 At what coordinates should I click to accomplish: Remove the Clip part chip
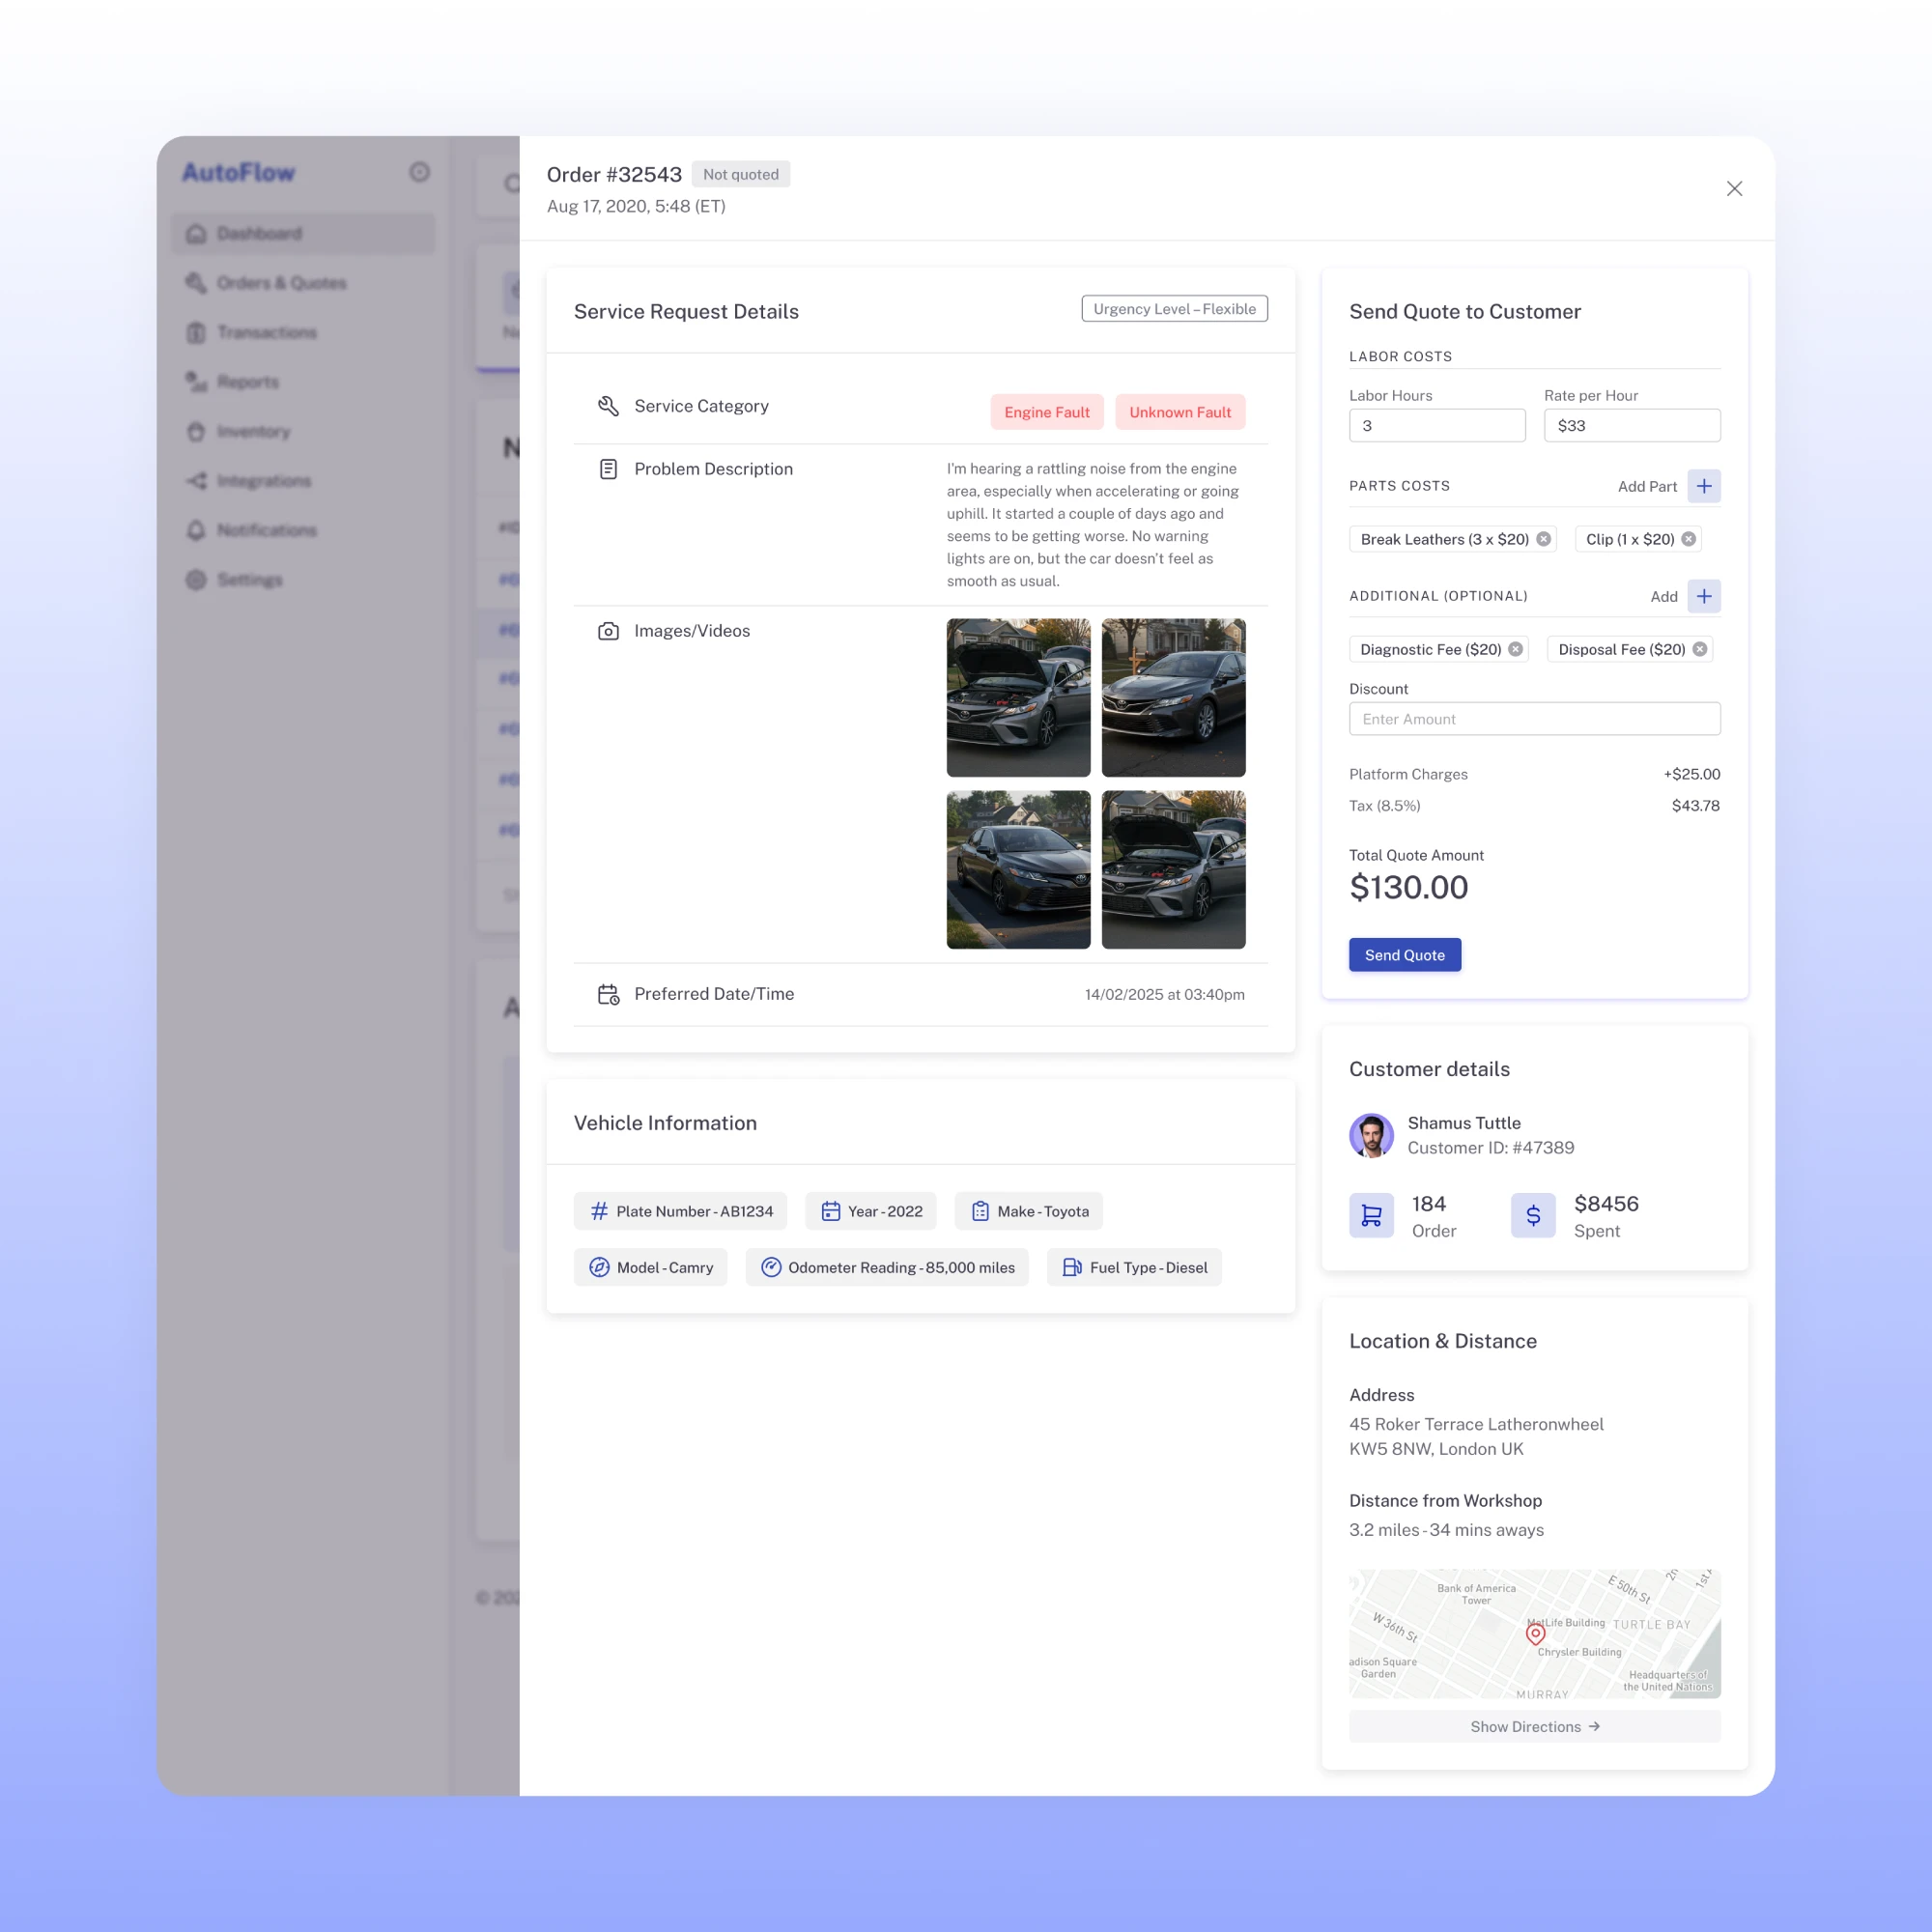[x=1689, y=539]
